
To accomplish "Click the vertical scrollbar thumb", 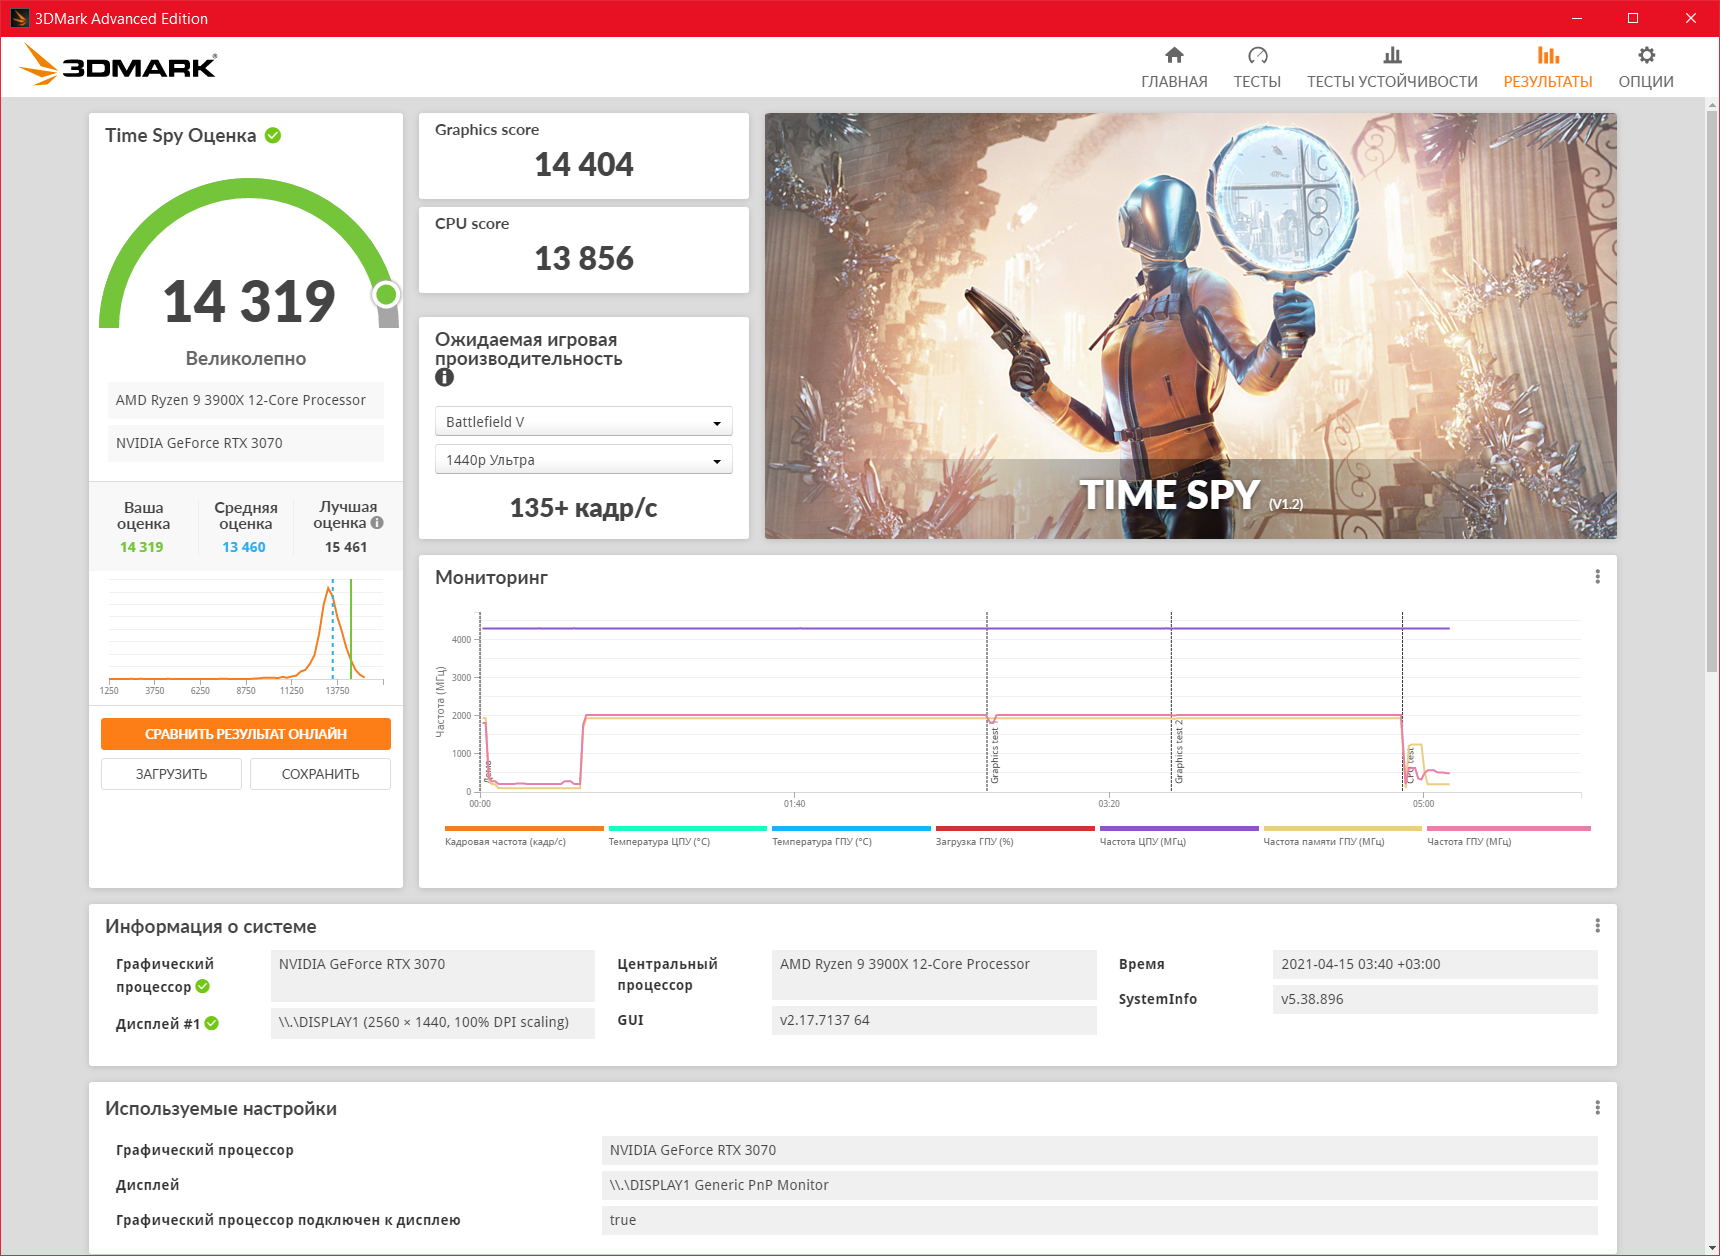I will (x=1711, y=390).
